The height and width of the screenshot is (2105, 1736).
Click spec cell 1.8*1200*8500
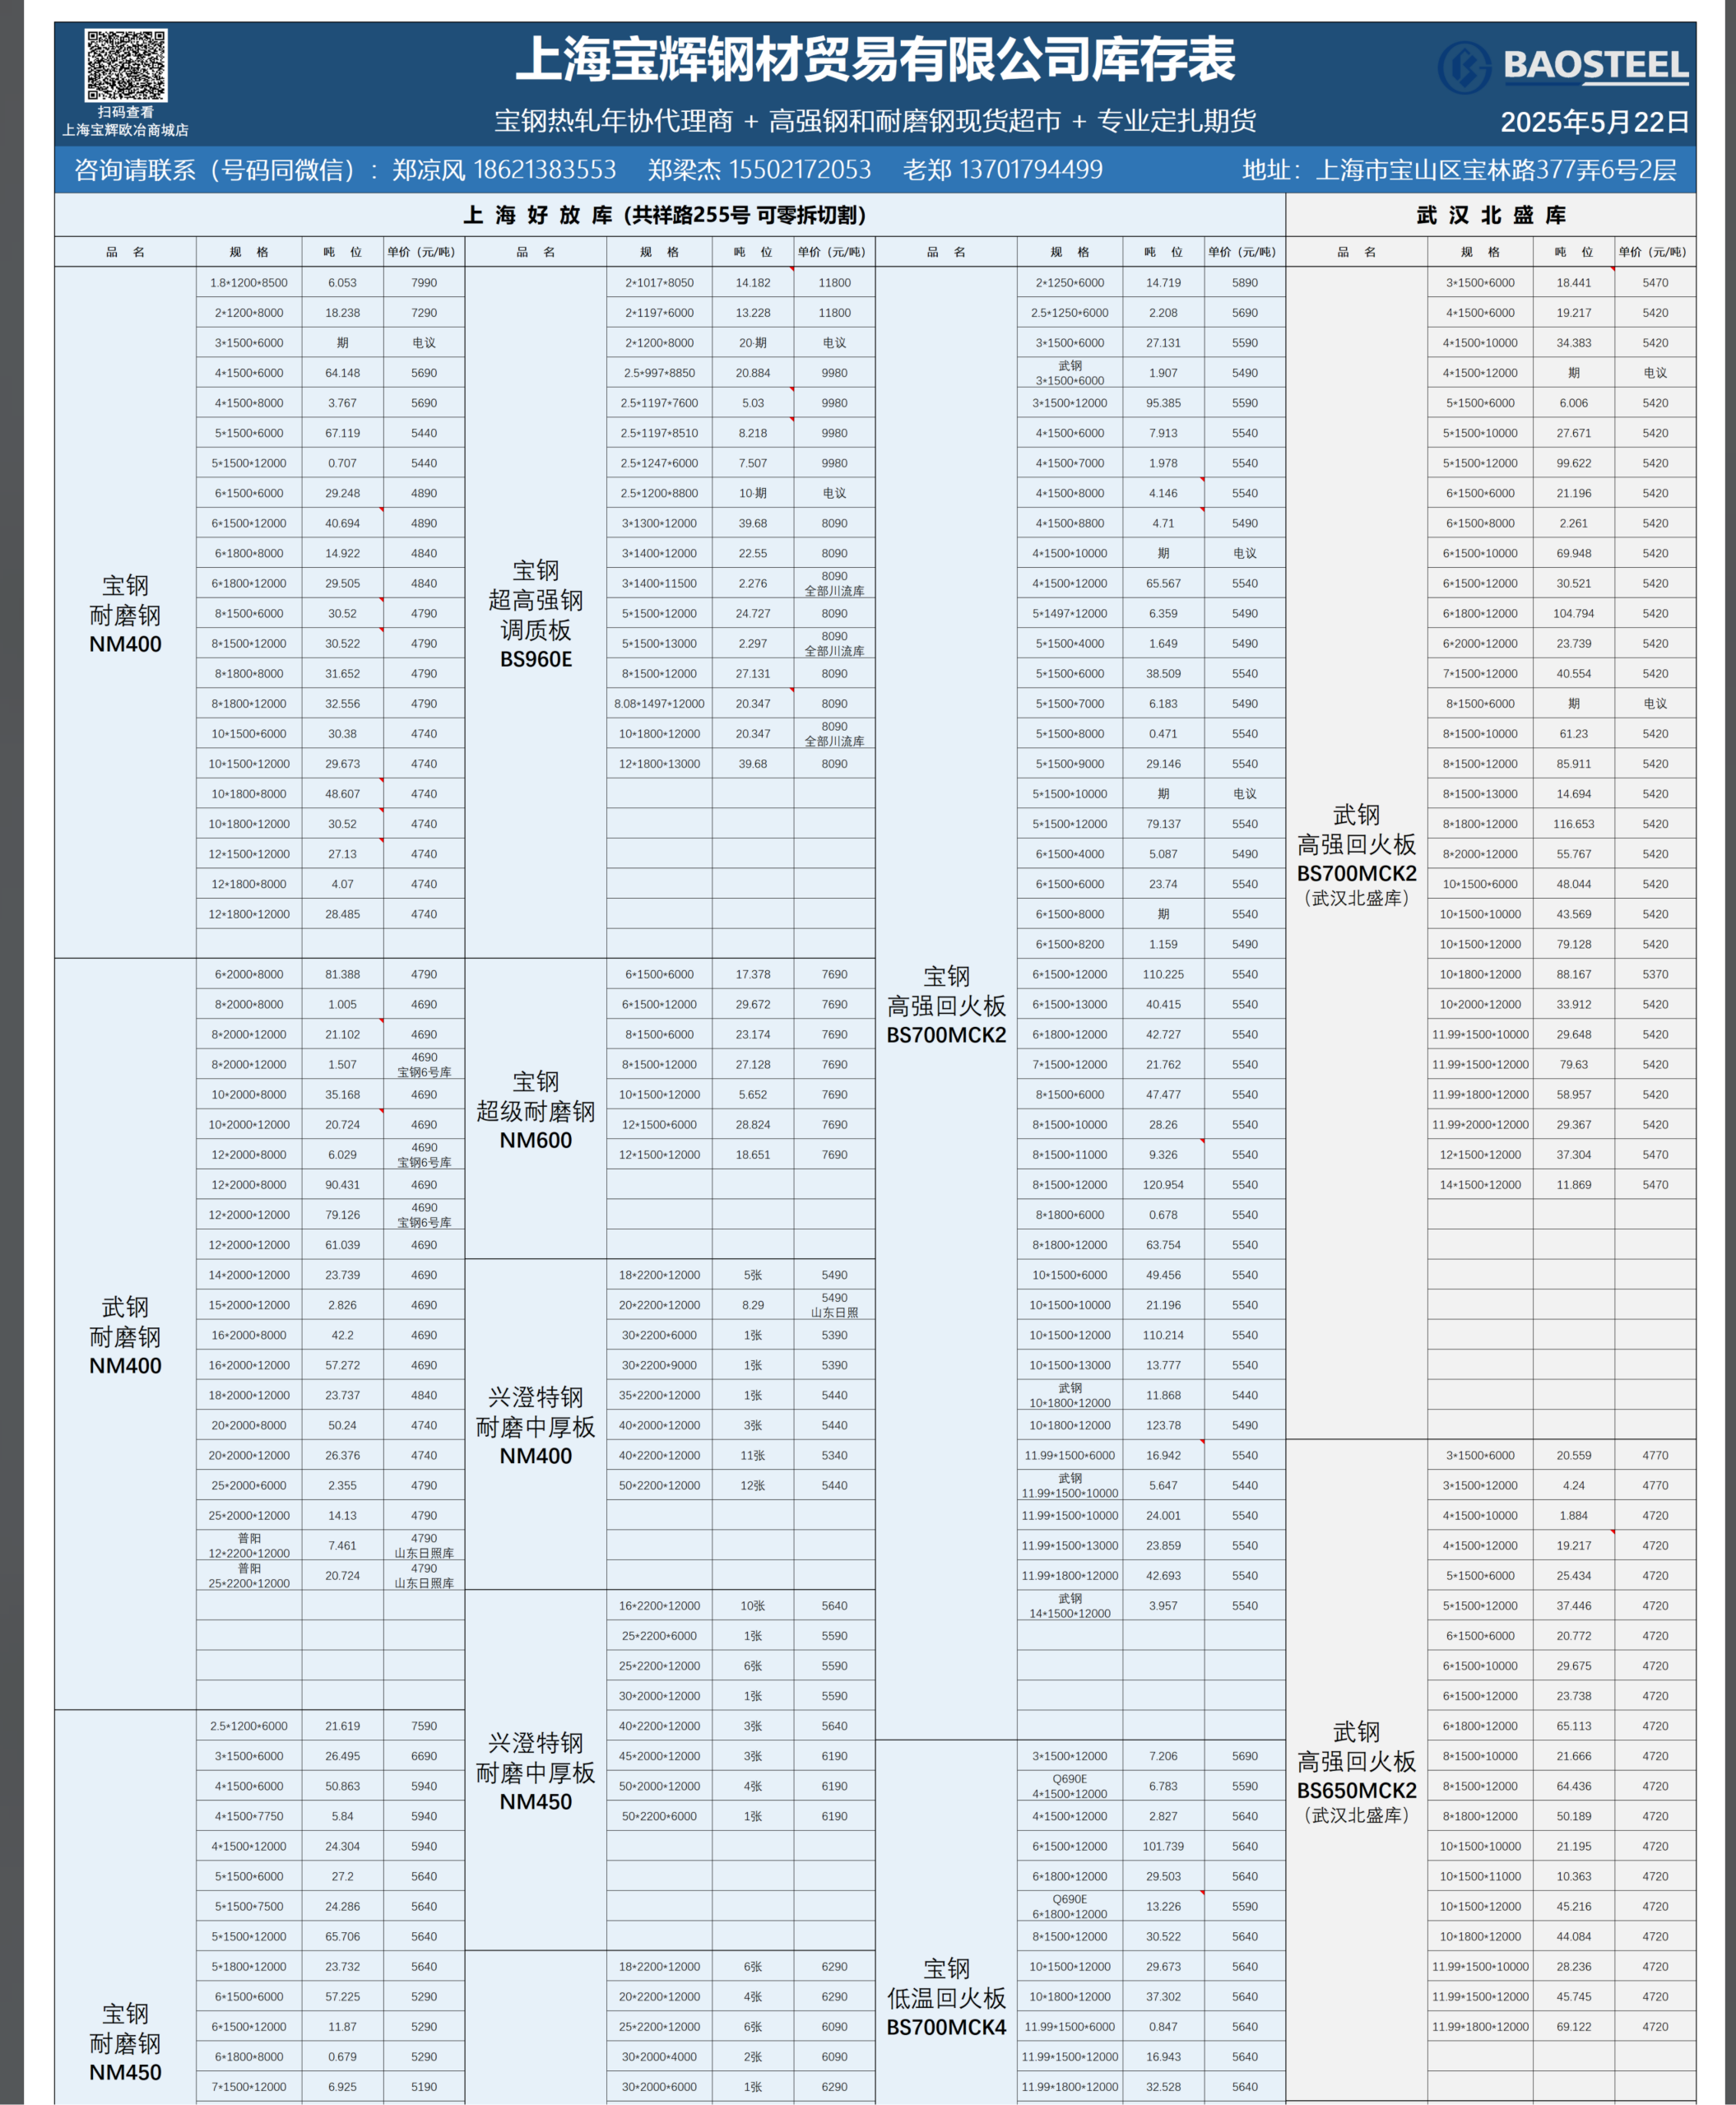tap(249, 283)
